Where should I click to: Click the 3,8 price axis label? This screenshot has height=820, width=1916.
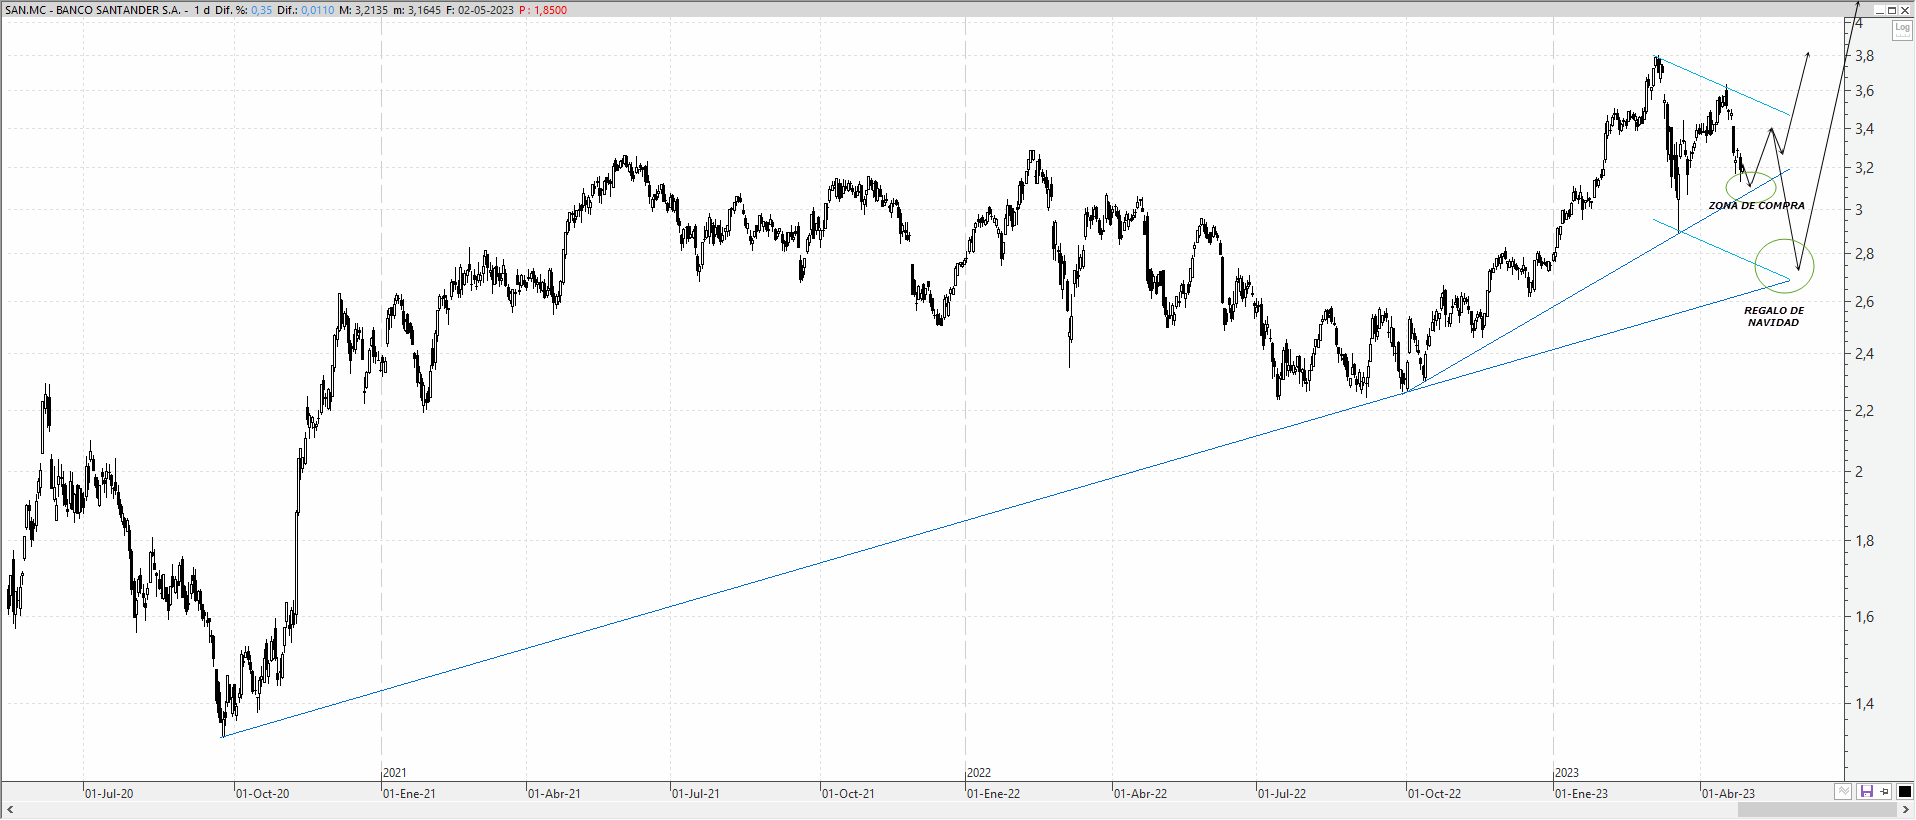(1864, 56)
